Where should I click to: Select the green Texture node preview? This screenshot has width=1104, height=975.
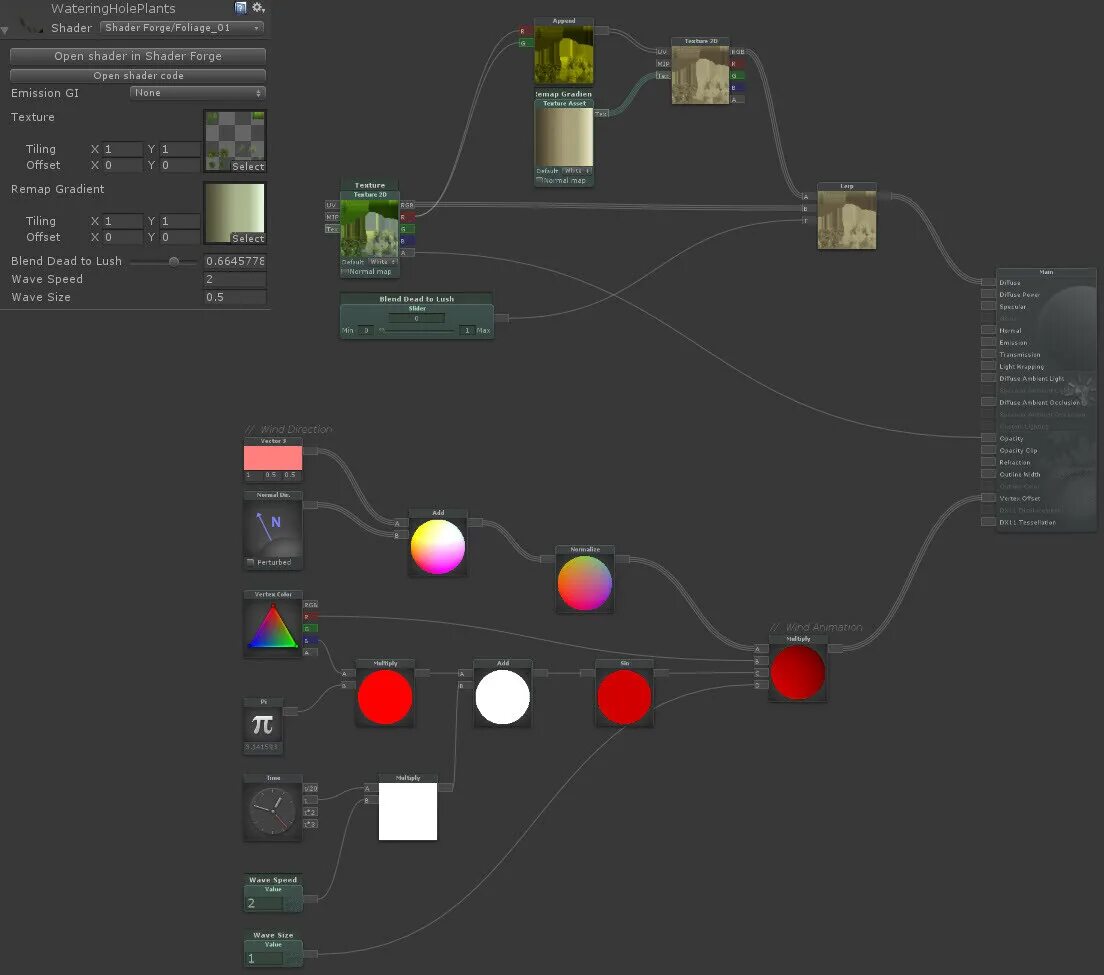pos(369,229)
